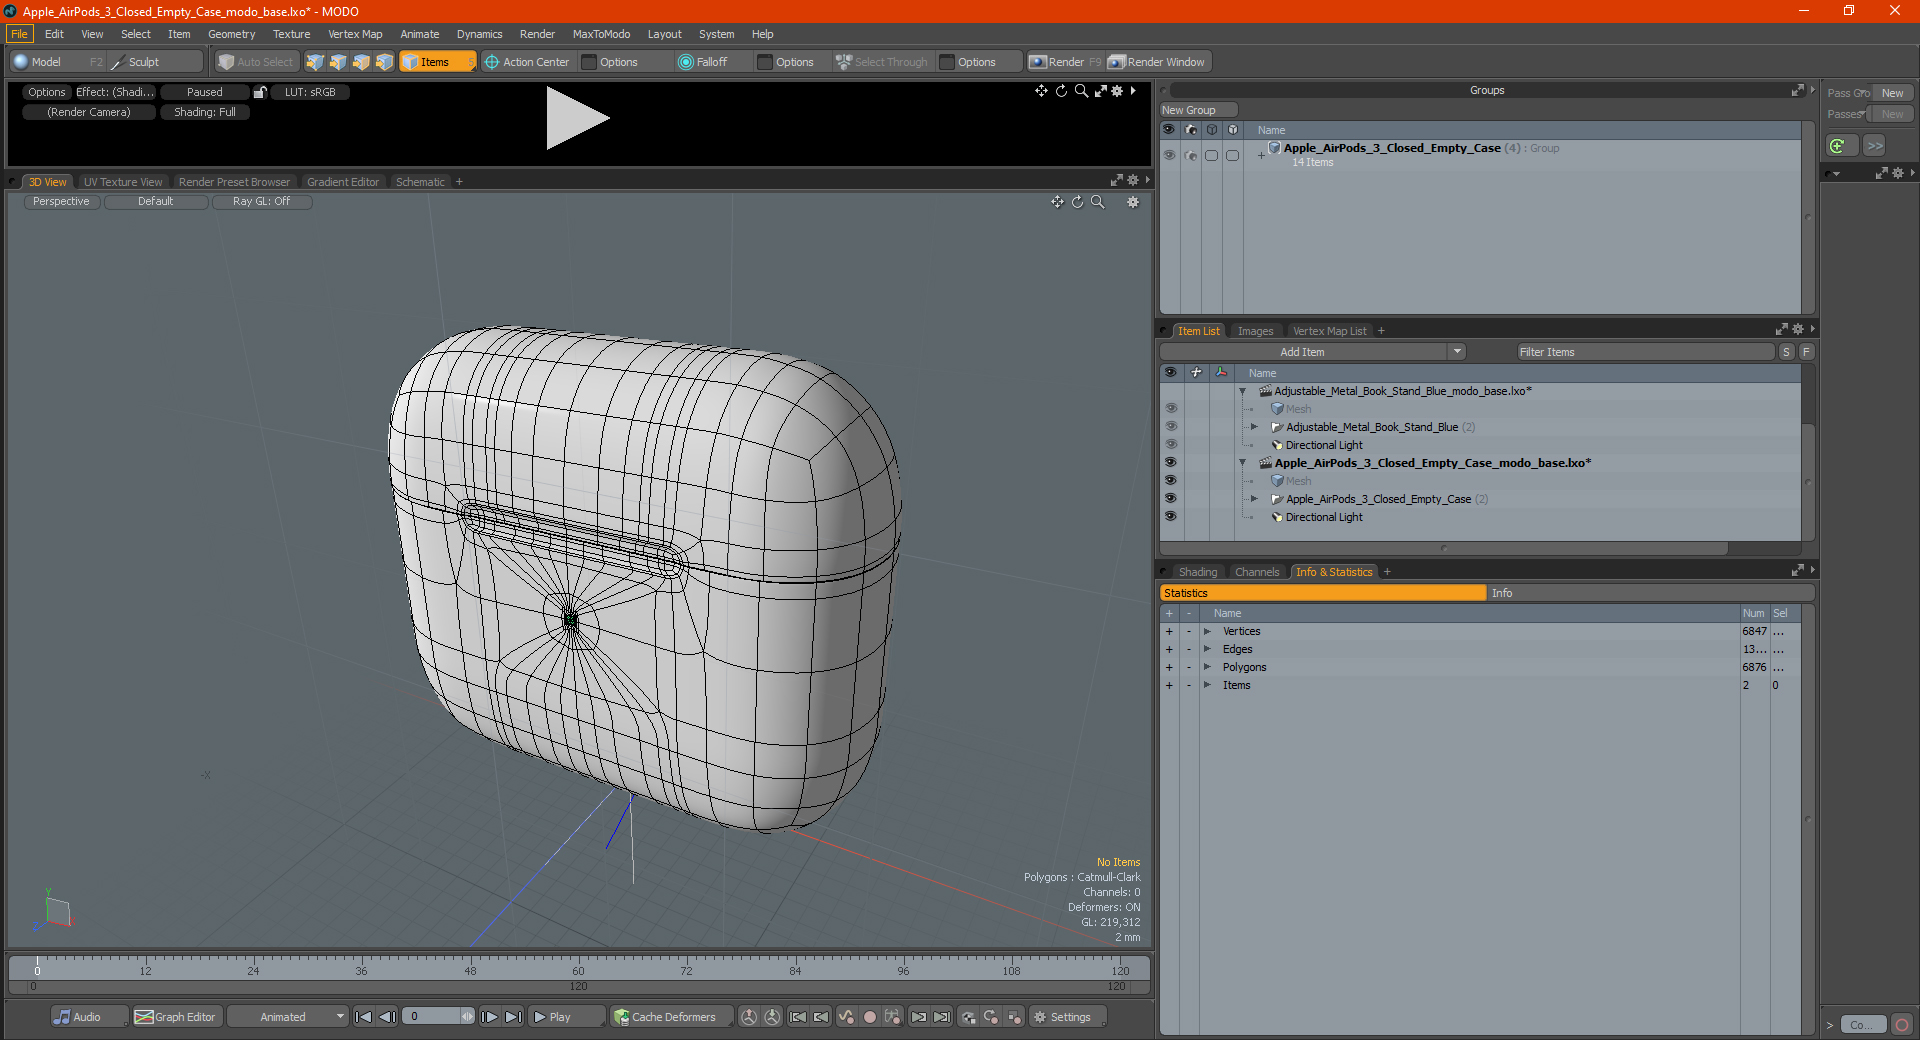Expand Polygons statistics row
This screenshot has height=1040, width=1920.
1207,667
